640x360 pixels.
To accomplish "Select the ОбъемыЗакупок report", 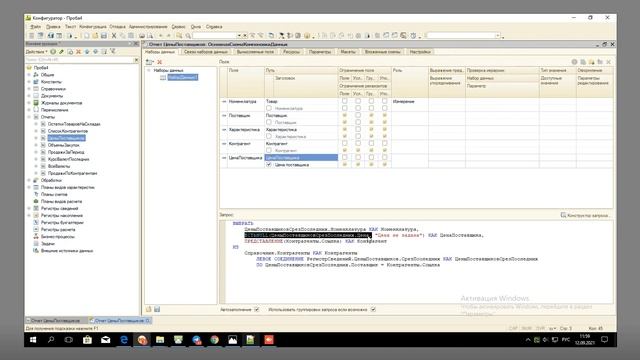I will tap(63, 145).
